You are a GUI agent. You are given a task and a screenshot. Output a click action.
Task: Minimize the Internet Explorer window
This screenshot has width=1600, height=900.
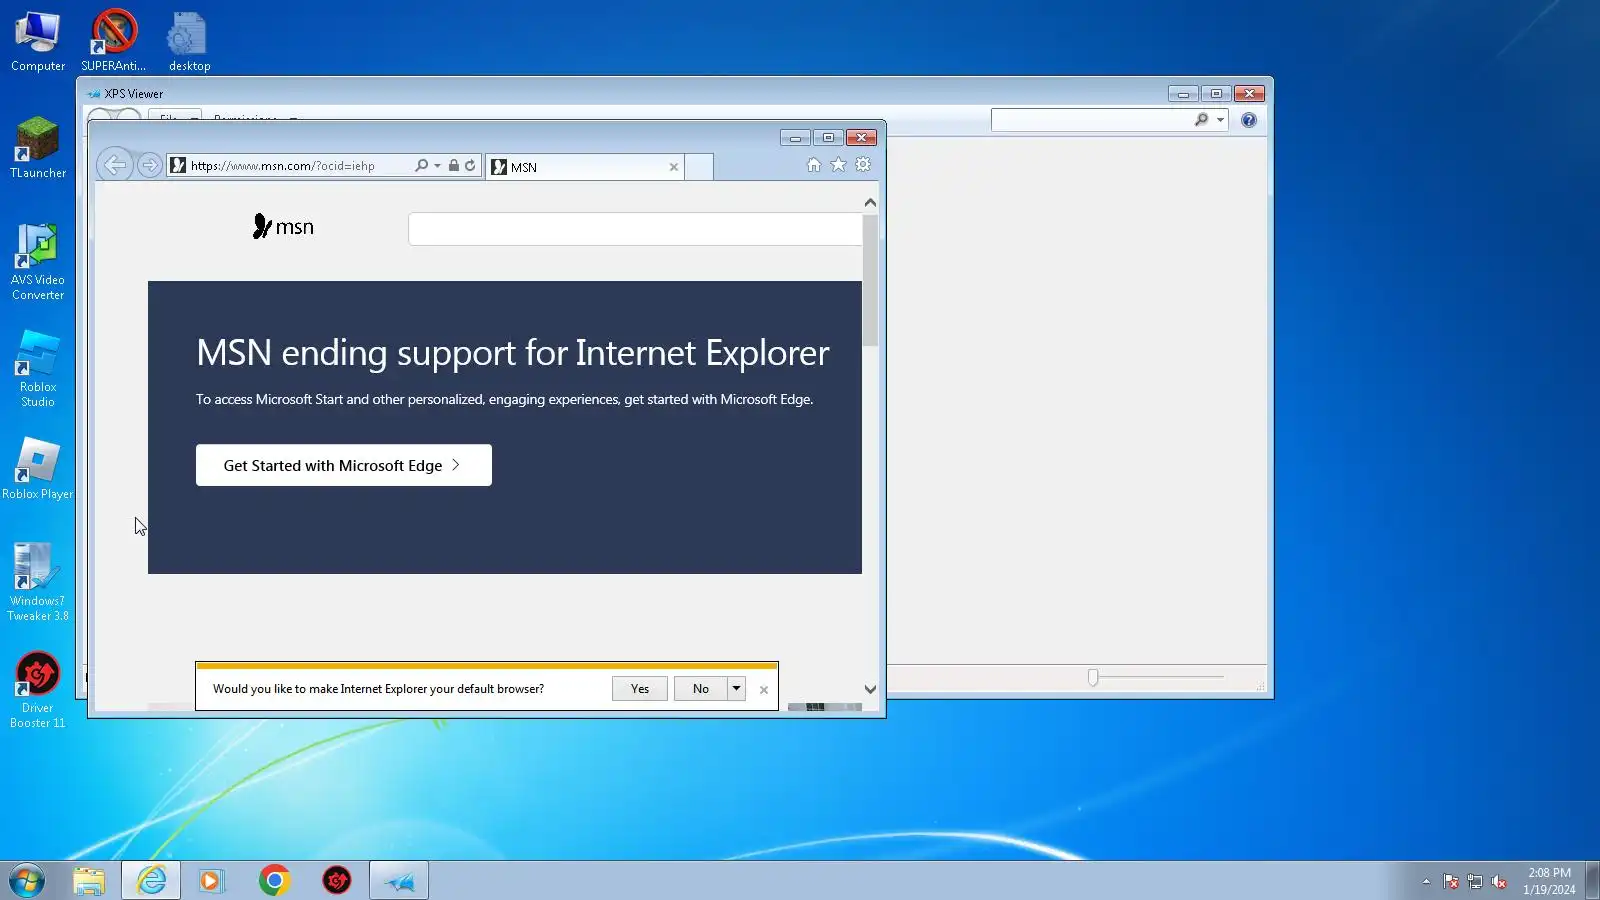click(x=795, y=138)
